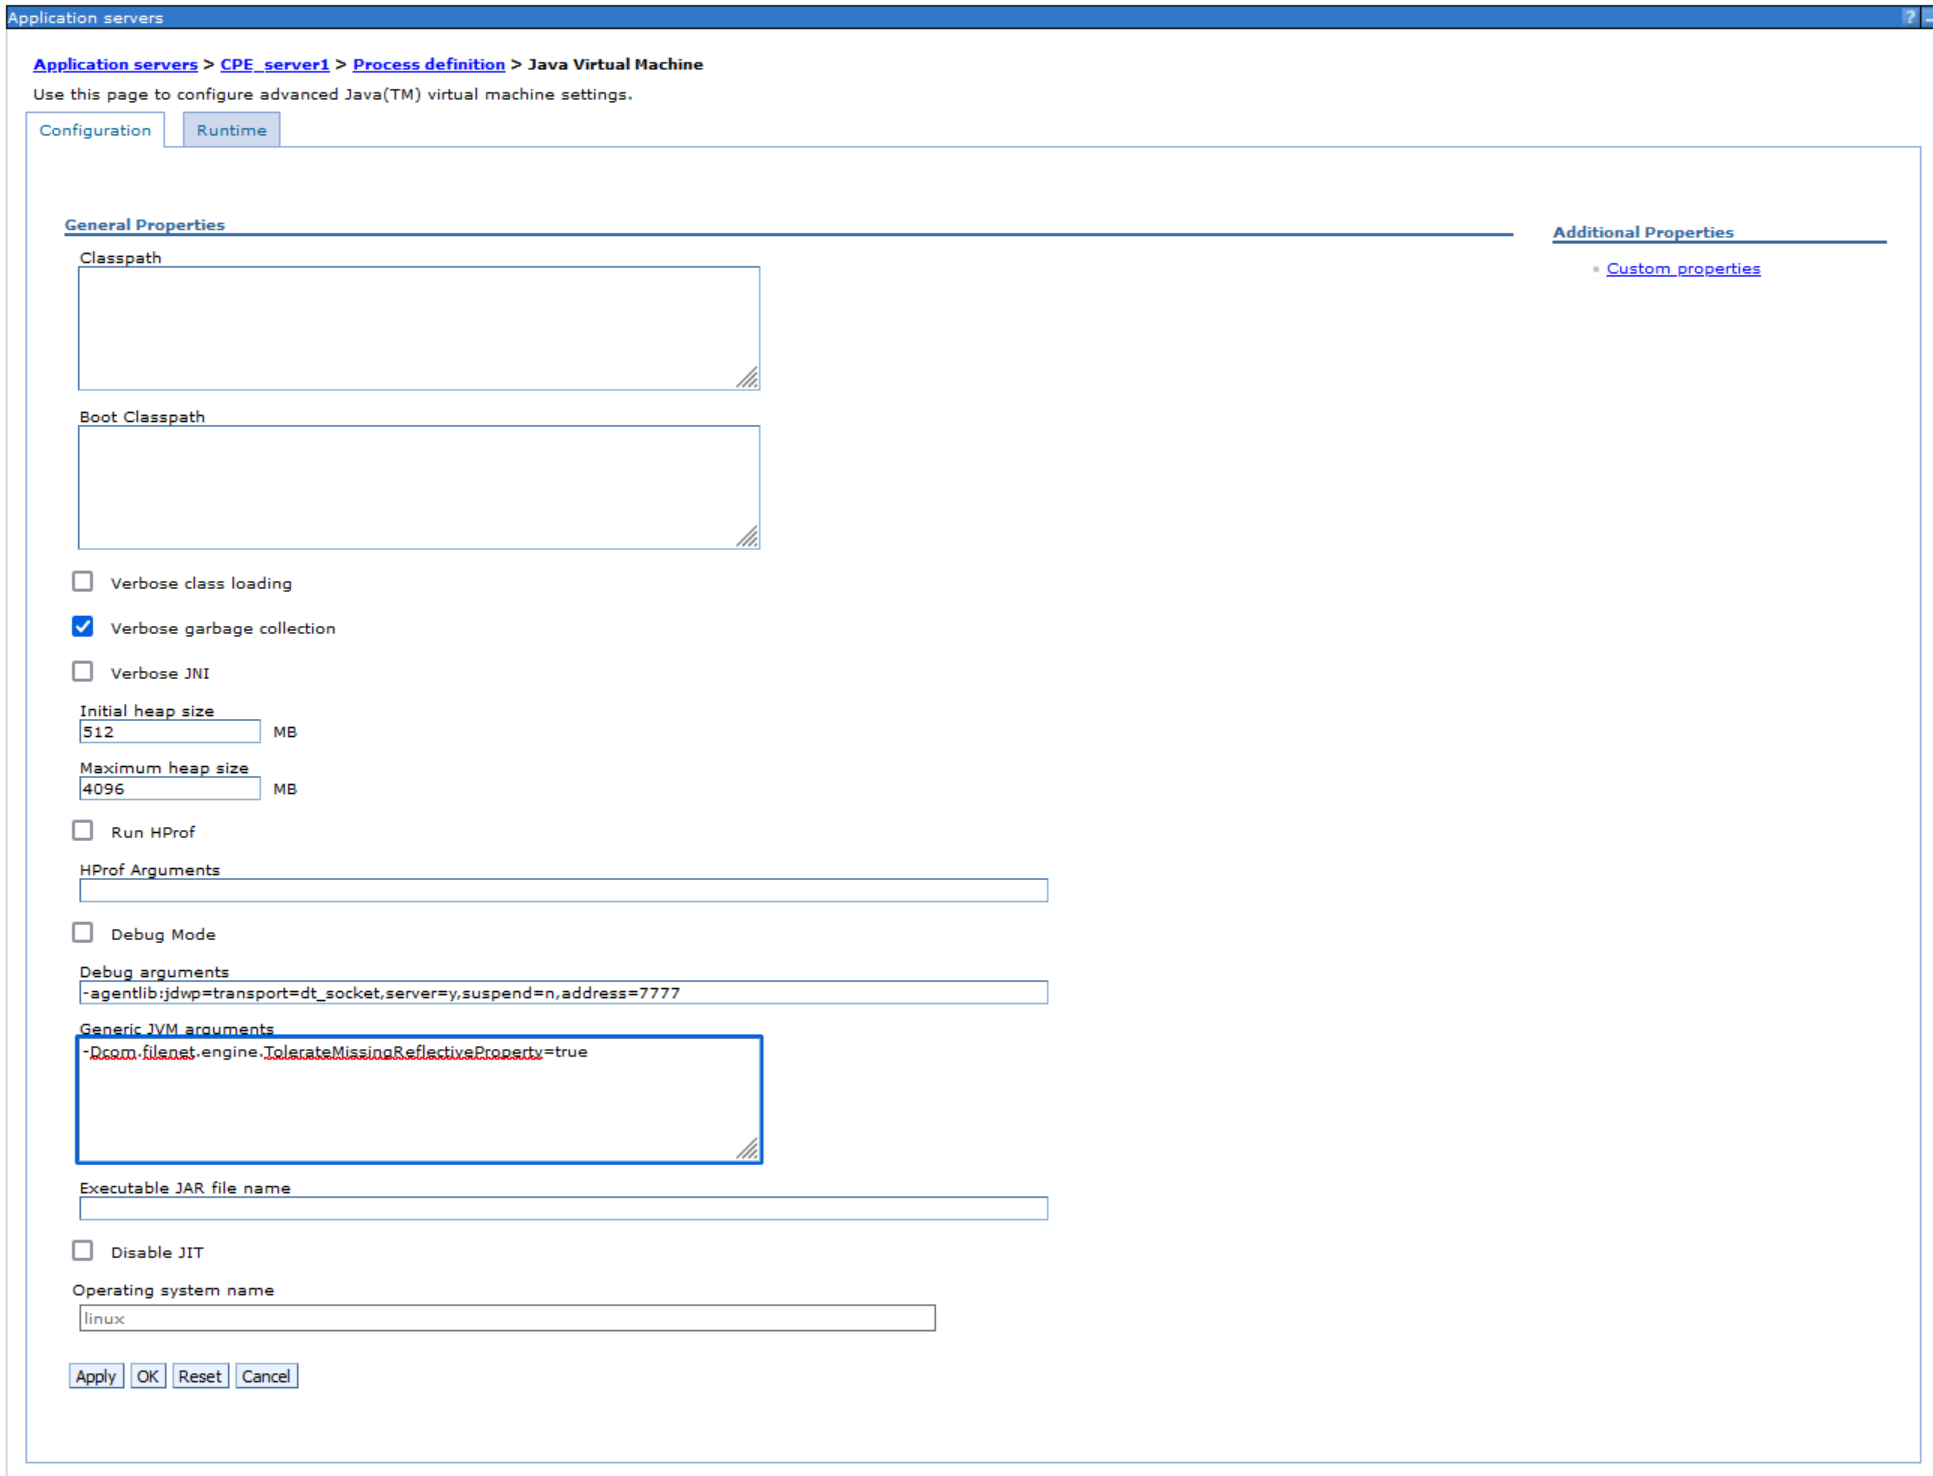Enable Disable JIT option
Viewport: 1933px width, 1476px height.
[83, 1250]
